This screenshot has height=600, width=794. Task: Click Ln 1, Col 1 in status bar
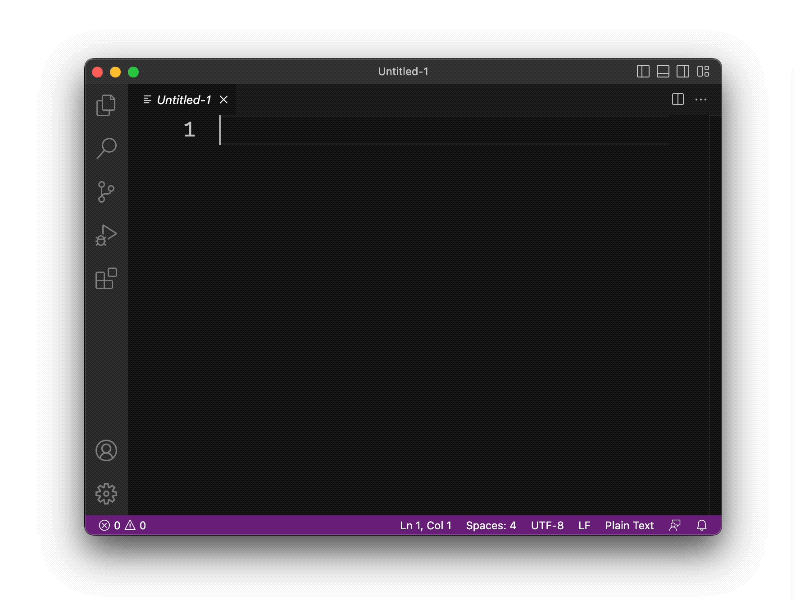pos(425,525)
